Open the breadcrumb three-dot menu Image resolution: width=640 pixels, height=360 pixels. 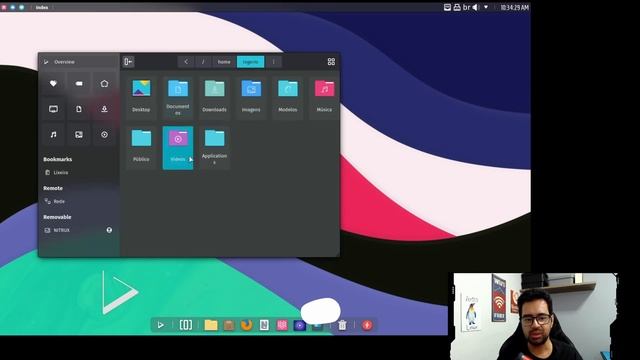point(273,62)
